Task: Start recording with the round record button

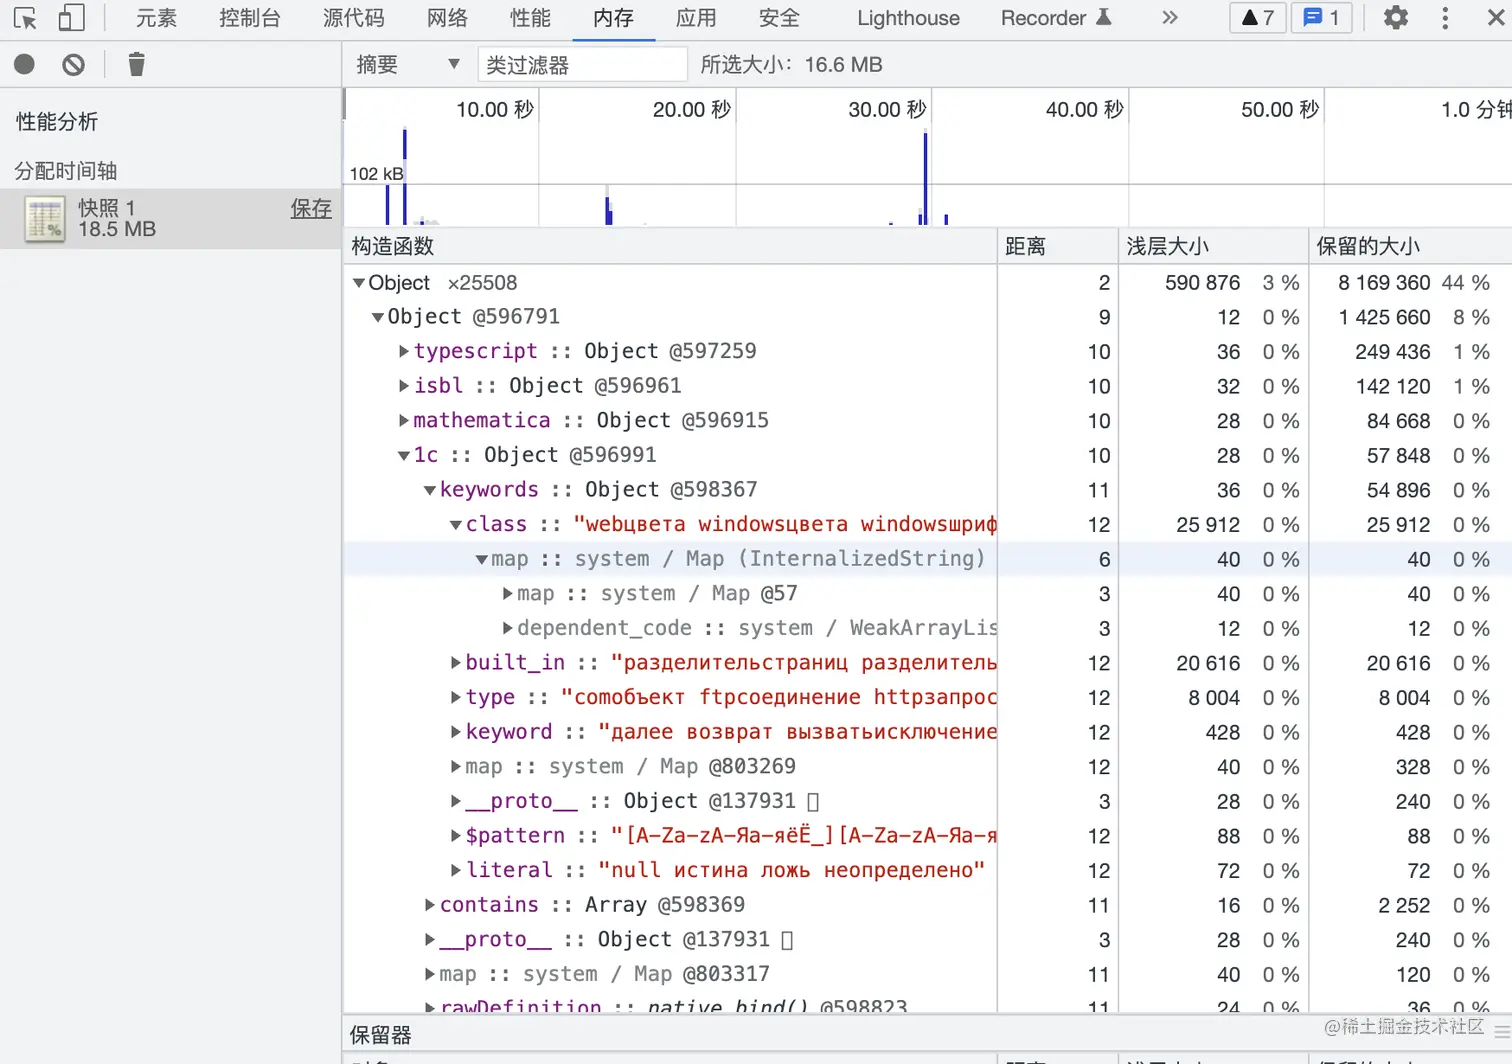Action: pyautogui.click(x=25, y=65)
